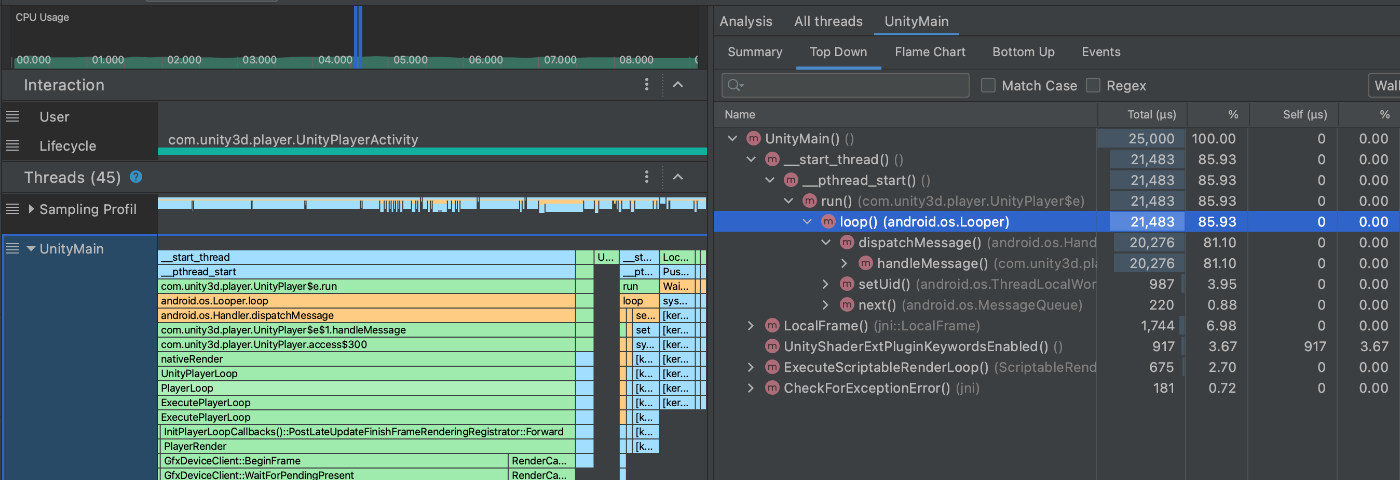Enable the Regex checkbox
Screen dimensions: 1400x480
pos(1093,86)
